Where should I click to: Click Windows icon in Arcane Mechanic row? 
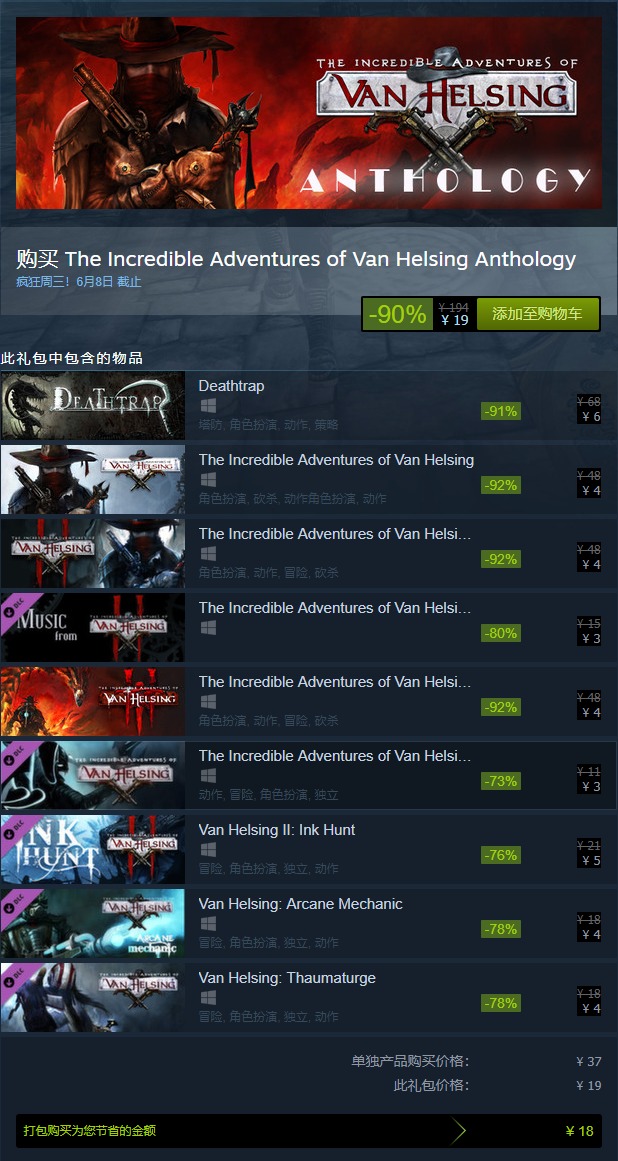click(208, 923)
